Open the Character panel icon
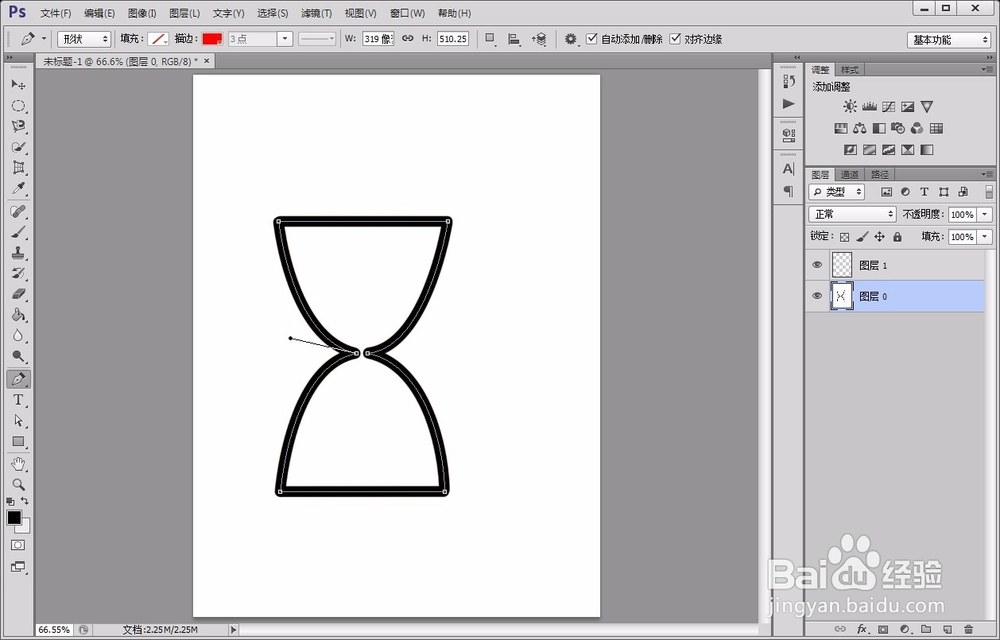Viewport: 1000px width, 640px height. coord(789,169)
